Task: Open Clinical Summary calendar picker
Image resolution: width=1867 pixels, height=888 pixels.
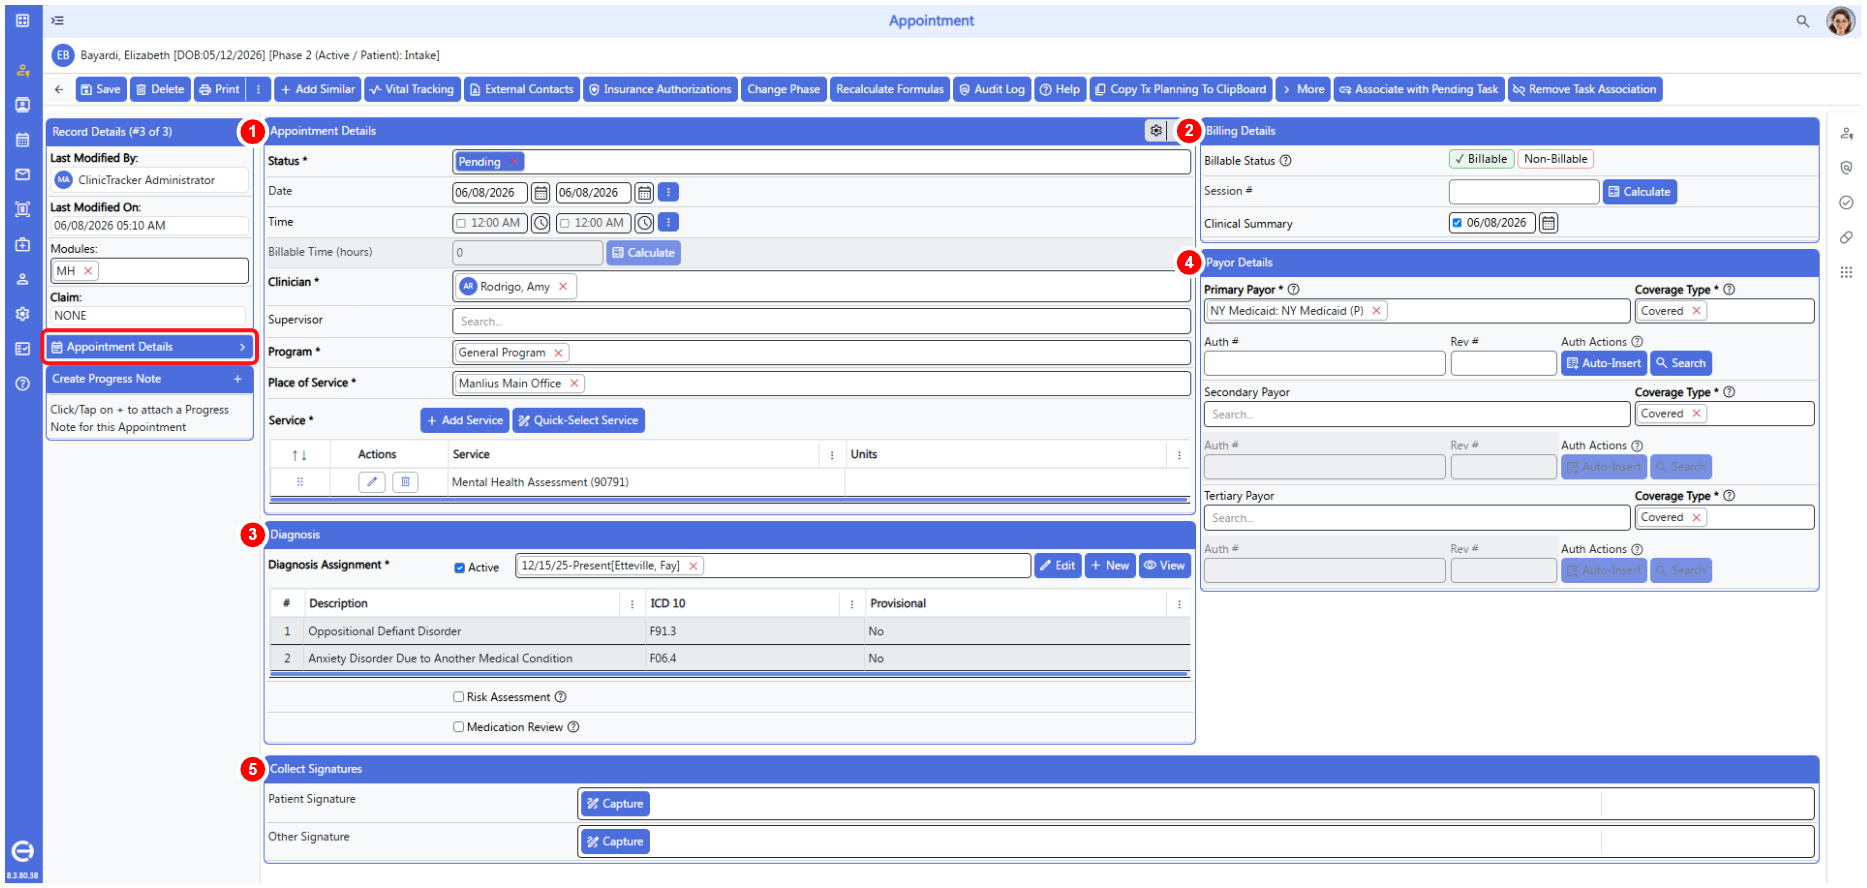Action: pos(1548,223)
